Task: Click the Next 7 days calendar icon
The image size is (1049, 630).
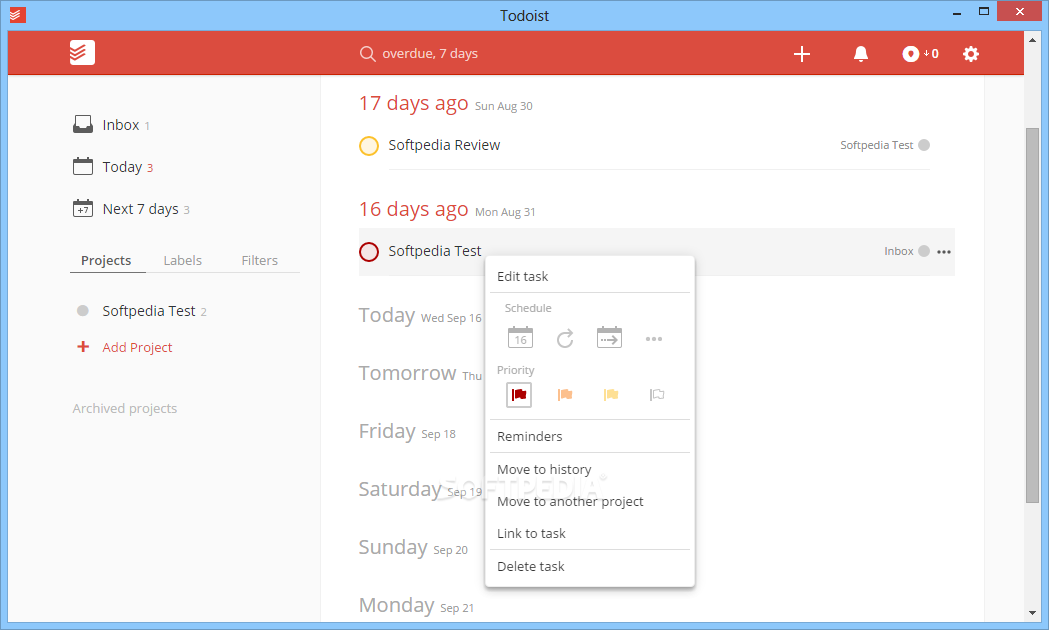Action: (83, 208)
